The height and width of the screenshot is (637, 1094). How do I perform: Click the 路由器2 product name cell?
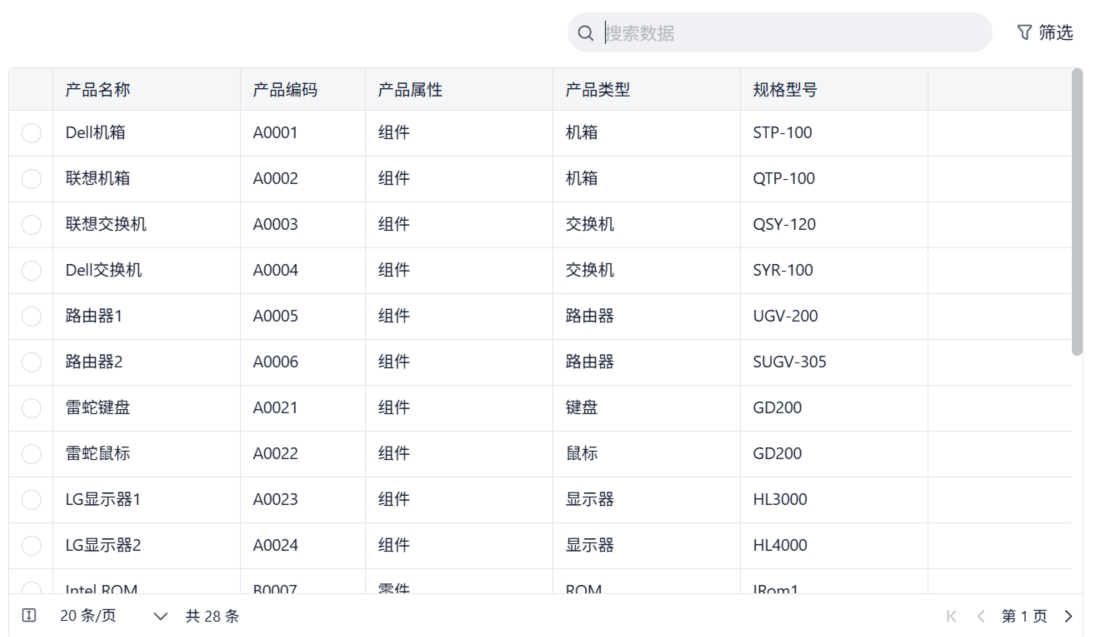[94, 362]
